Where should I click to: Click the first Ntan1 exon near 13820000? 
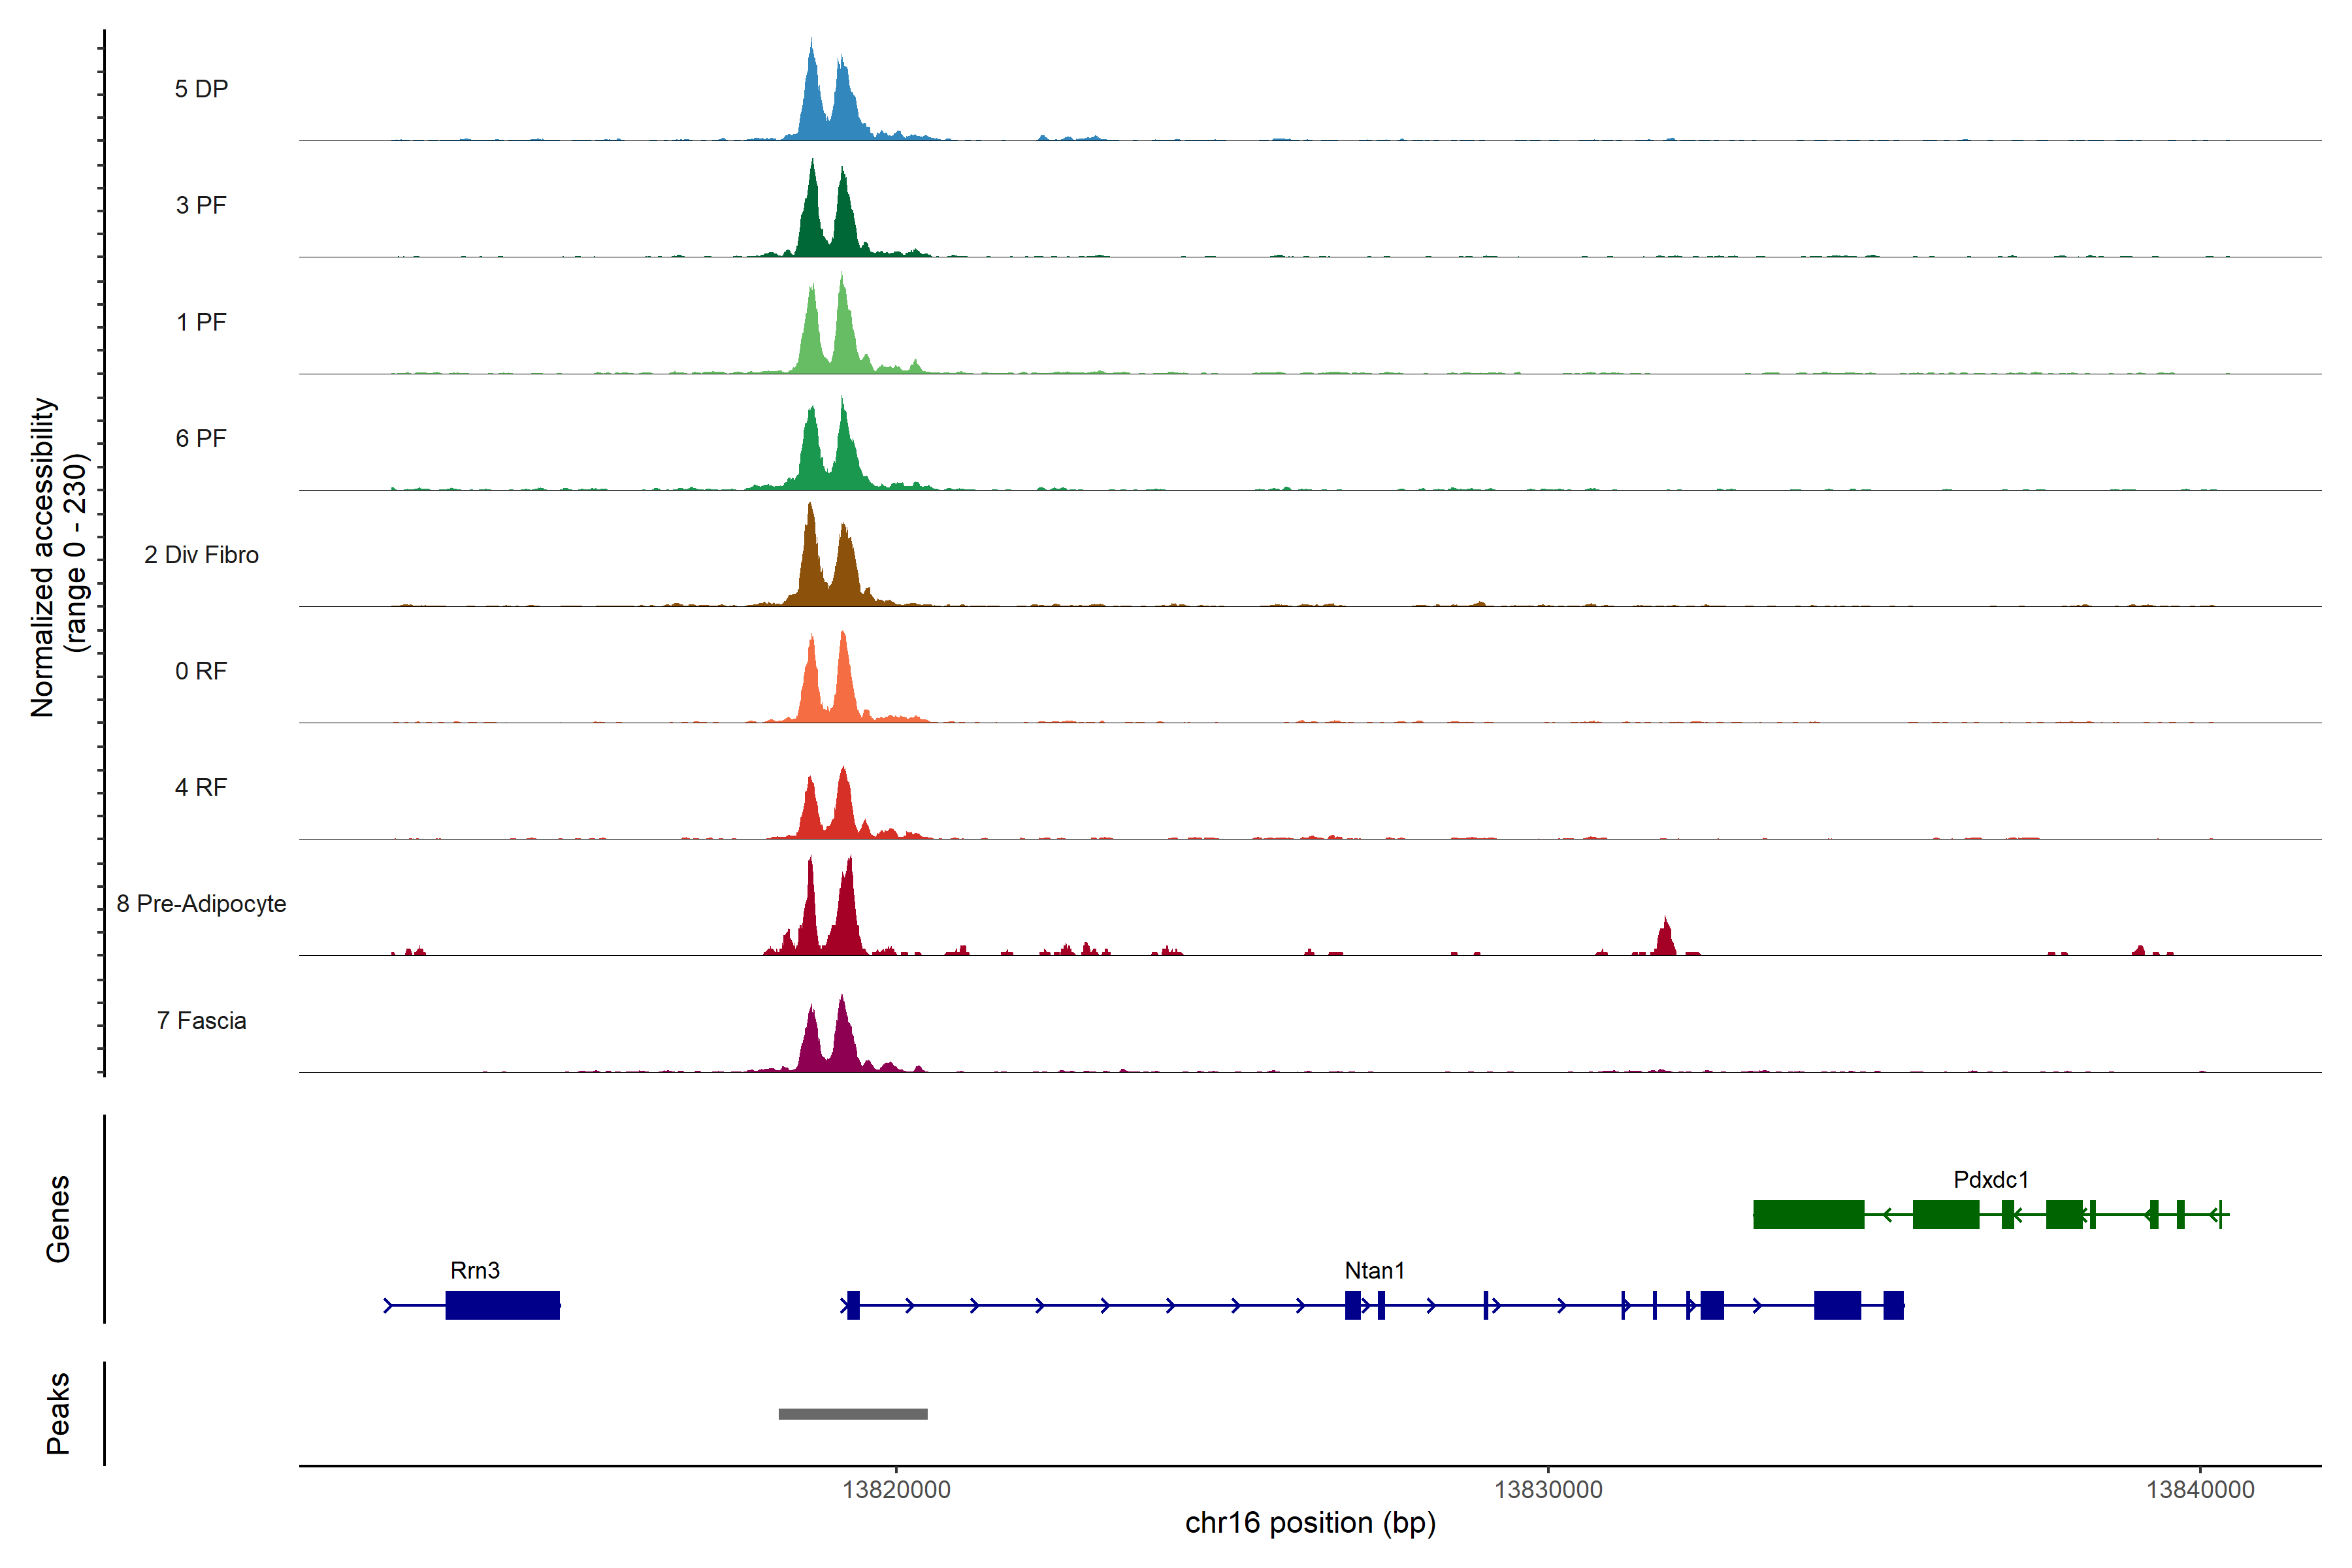853,1305
